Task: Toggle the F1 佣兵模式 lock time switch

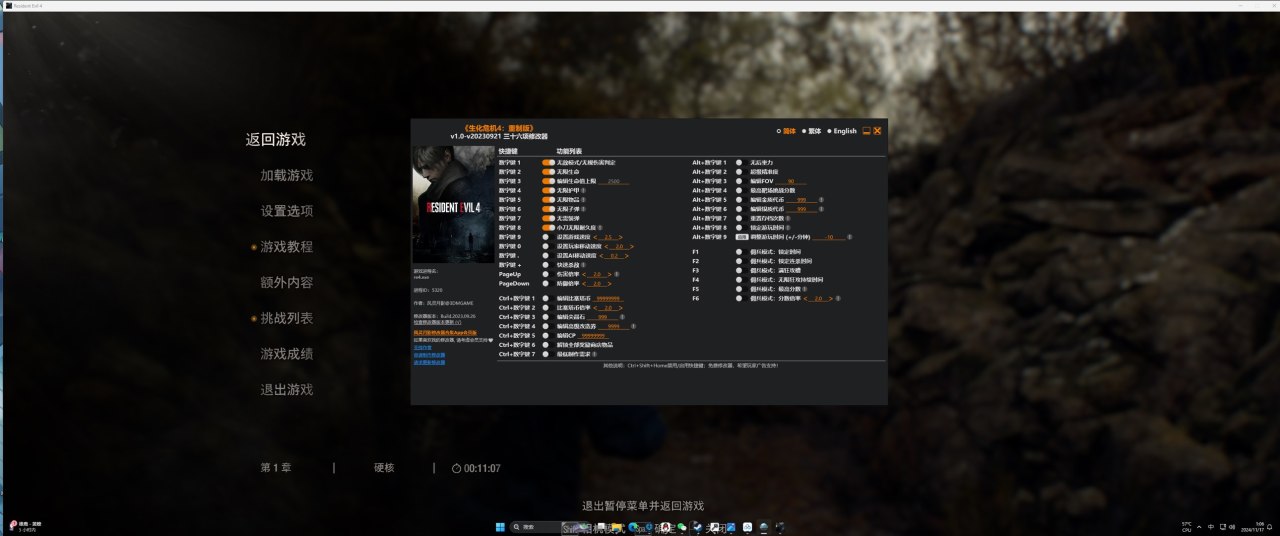Action: [x=742, y=251]
